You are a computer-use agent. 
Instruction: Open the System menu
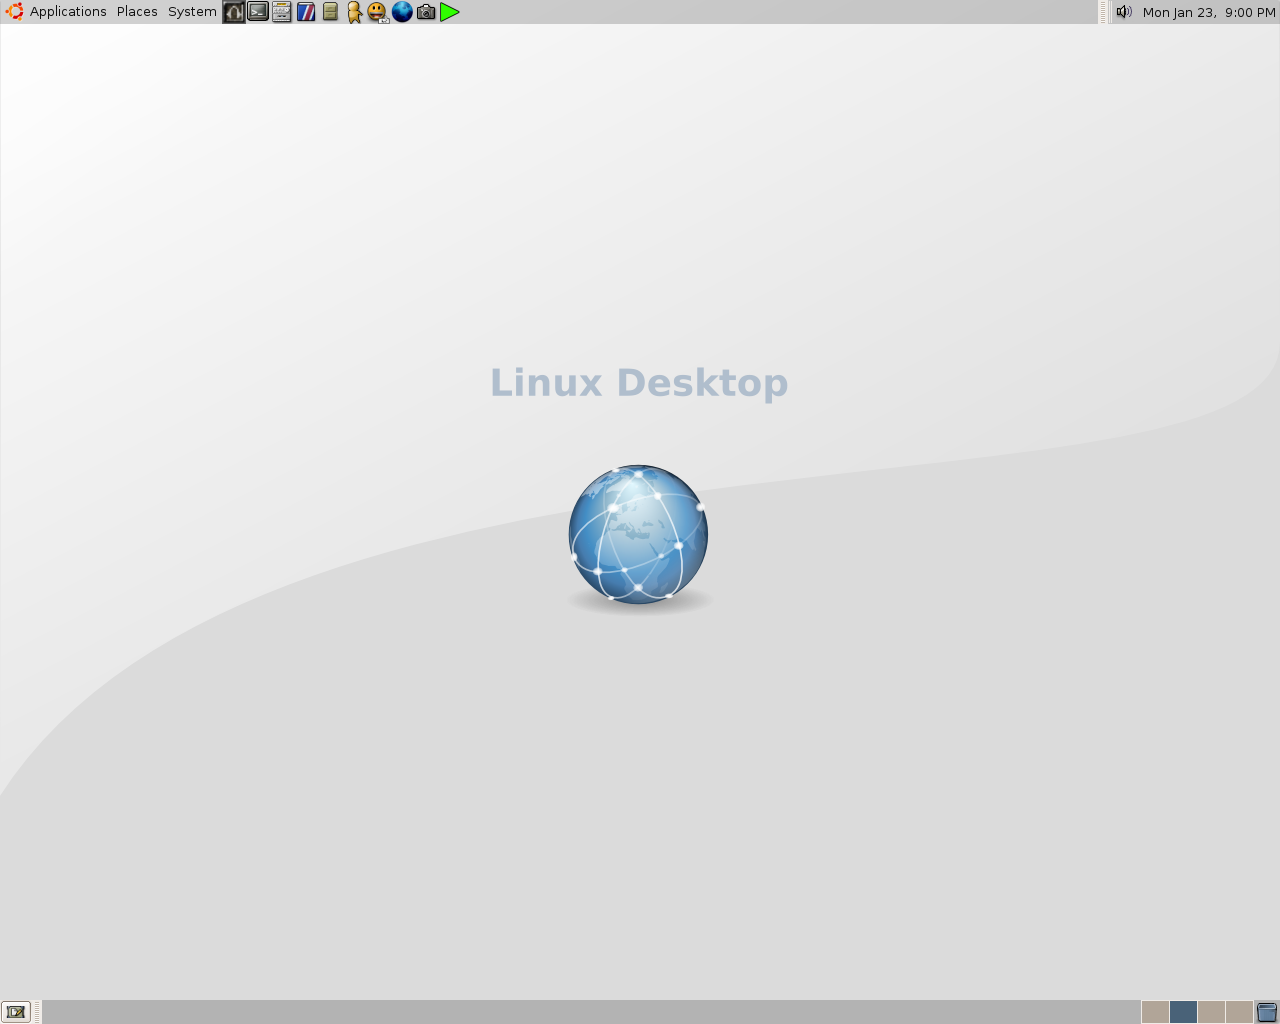192,12
